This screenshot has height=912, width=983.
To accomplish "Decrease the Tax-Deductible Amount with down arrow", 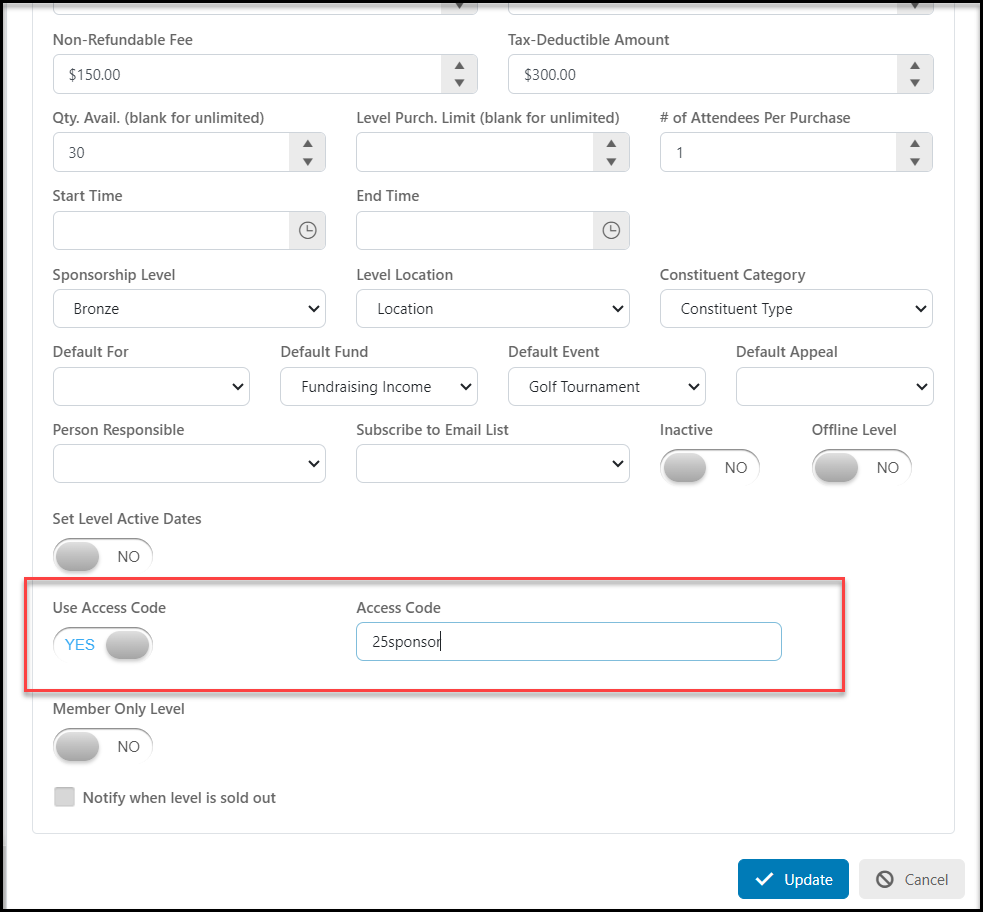I will tap(915, 83).
